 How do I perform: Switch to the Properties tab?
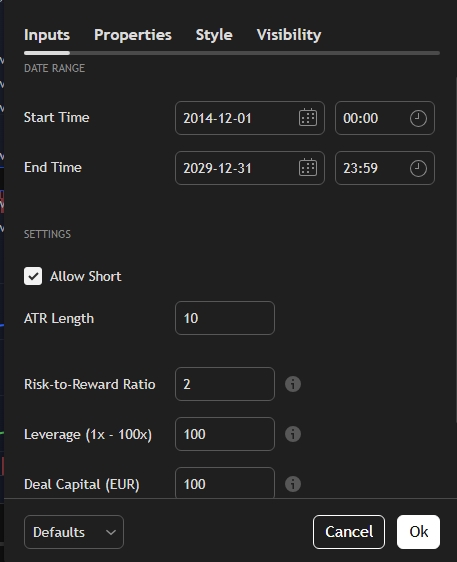click(x=133, y=35)
